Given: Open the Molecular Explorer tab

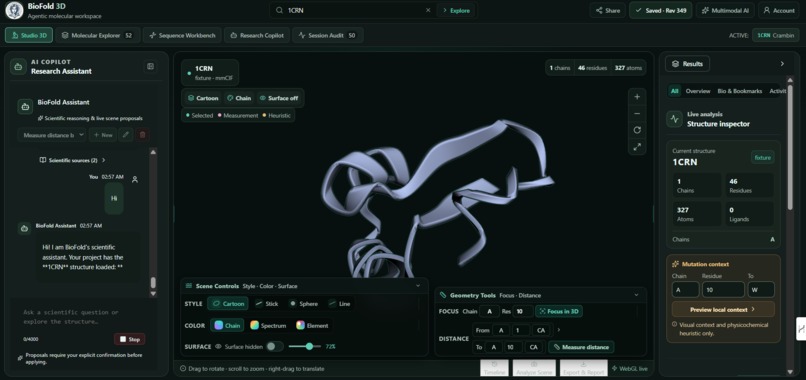Looking at the screenshot, I should coord(97,35).
